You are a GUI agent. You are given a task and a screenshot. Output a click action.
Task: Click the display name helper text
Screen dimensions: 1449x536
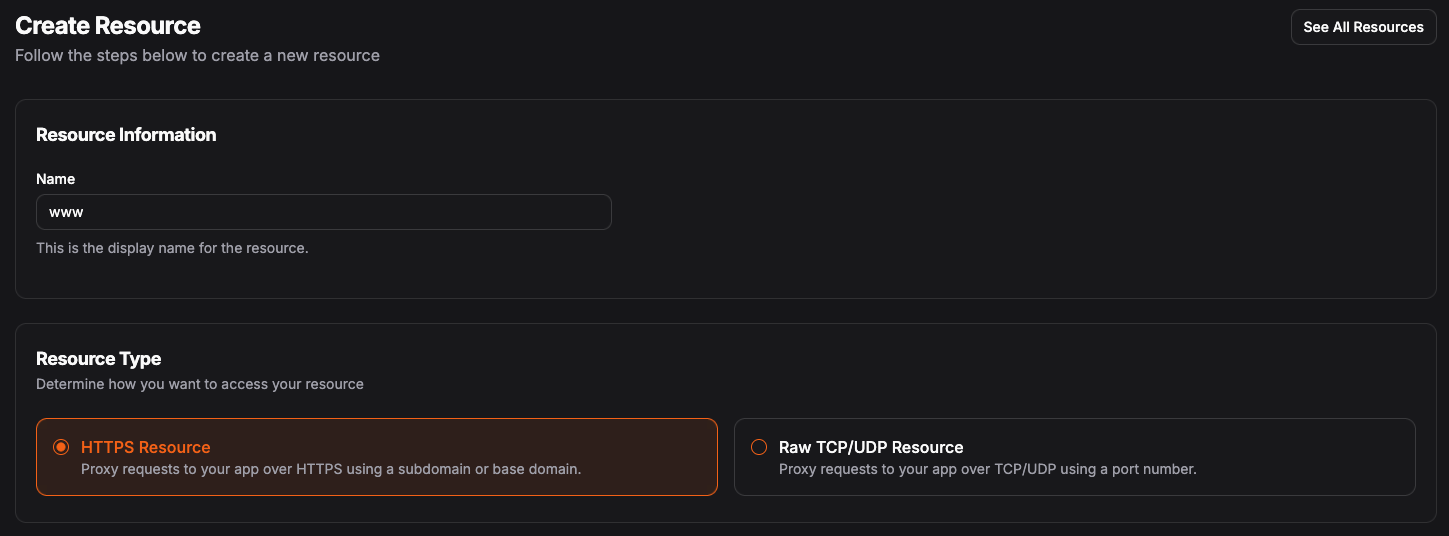tap(172, 248)
